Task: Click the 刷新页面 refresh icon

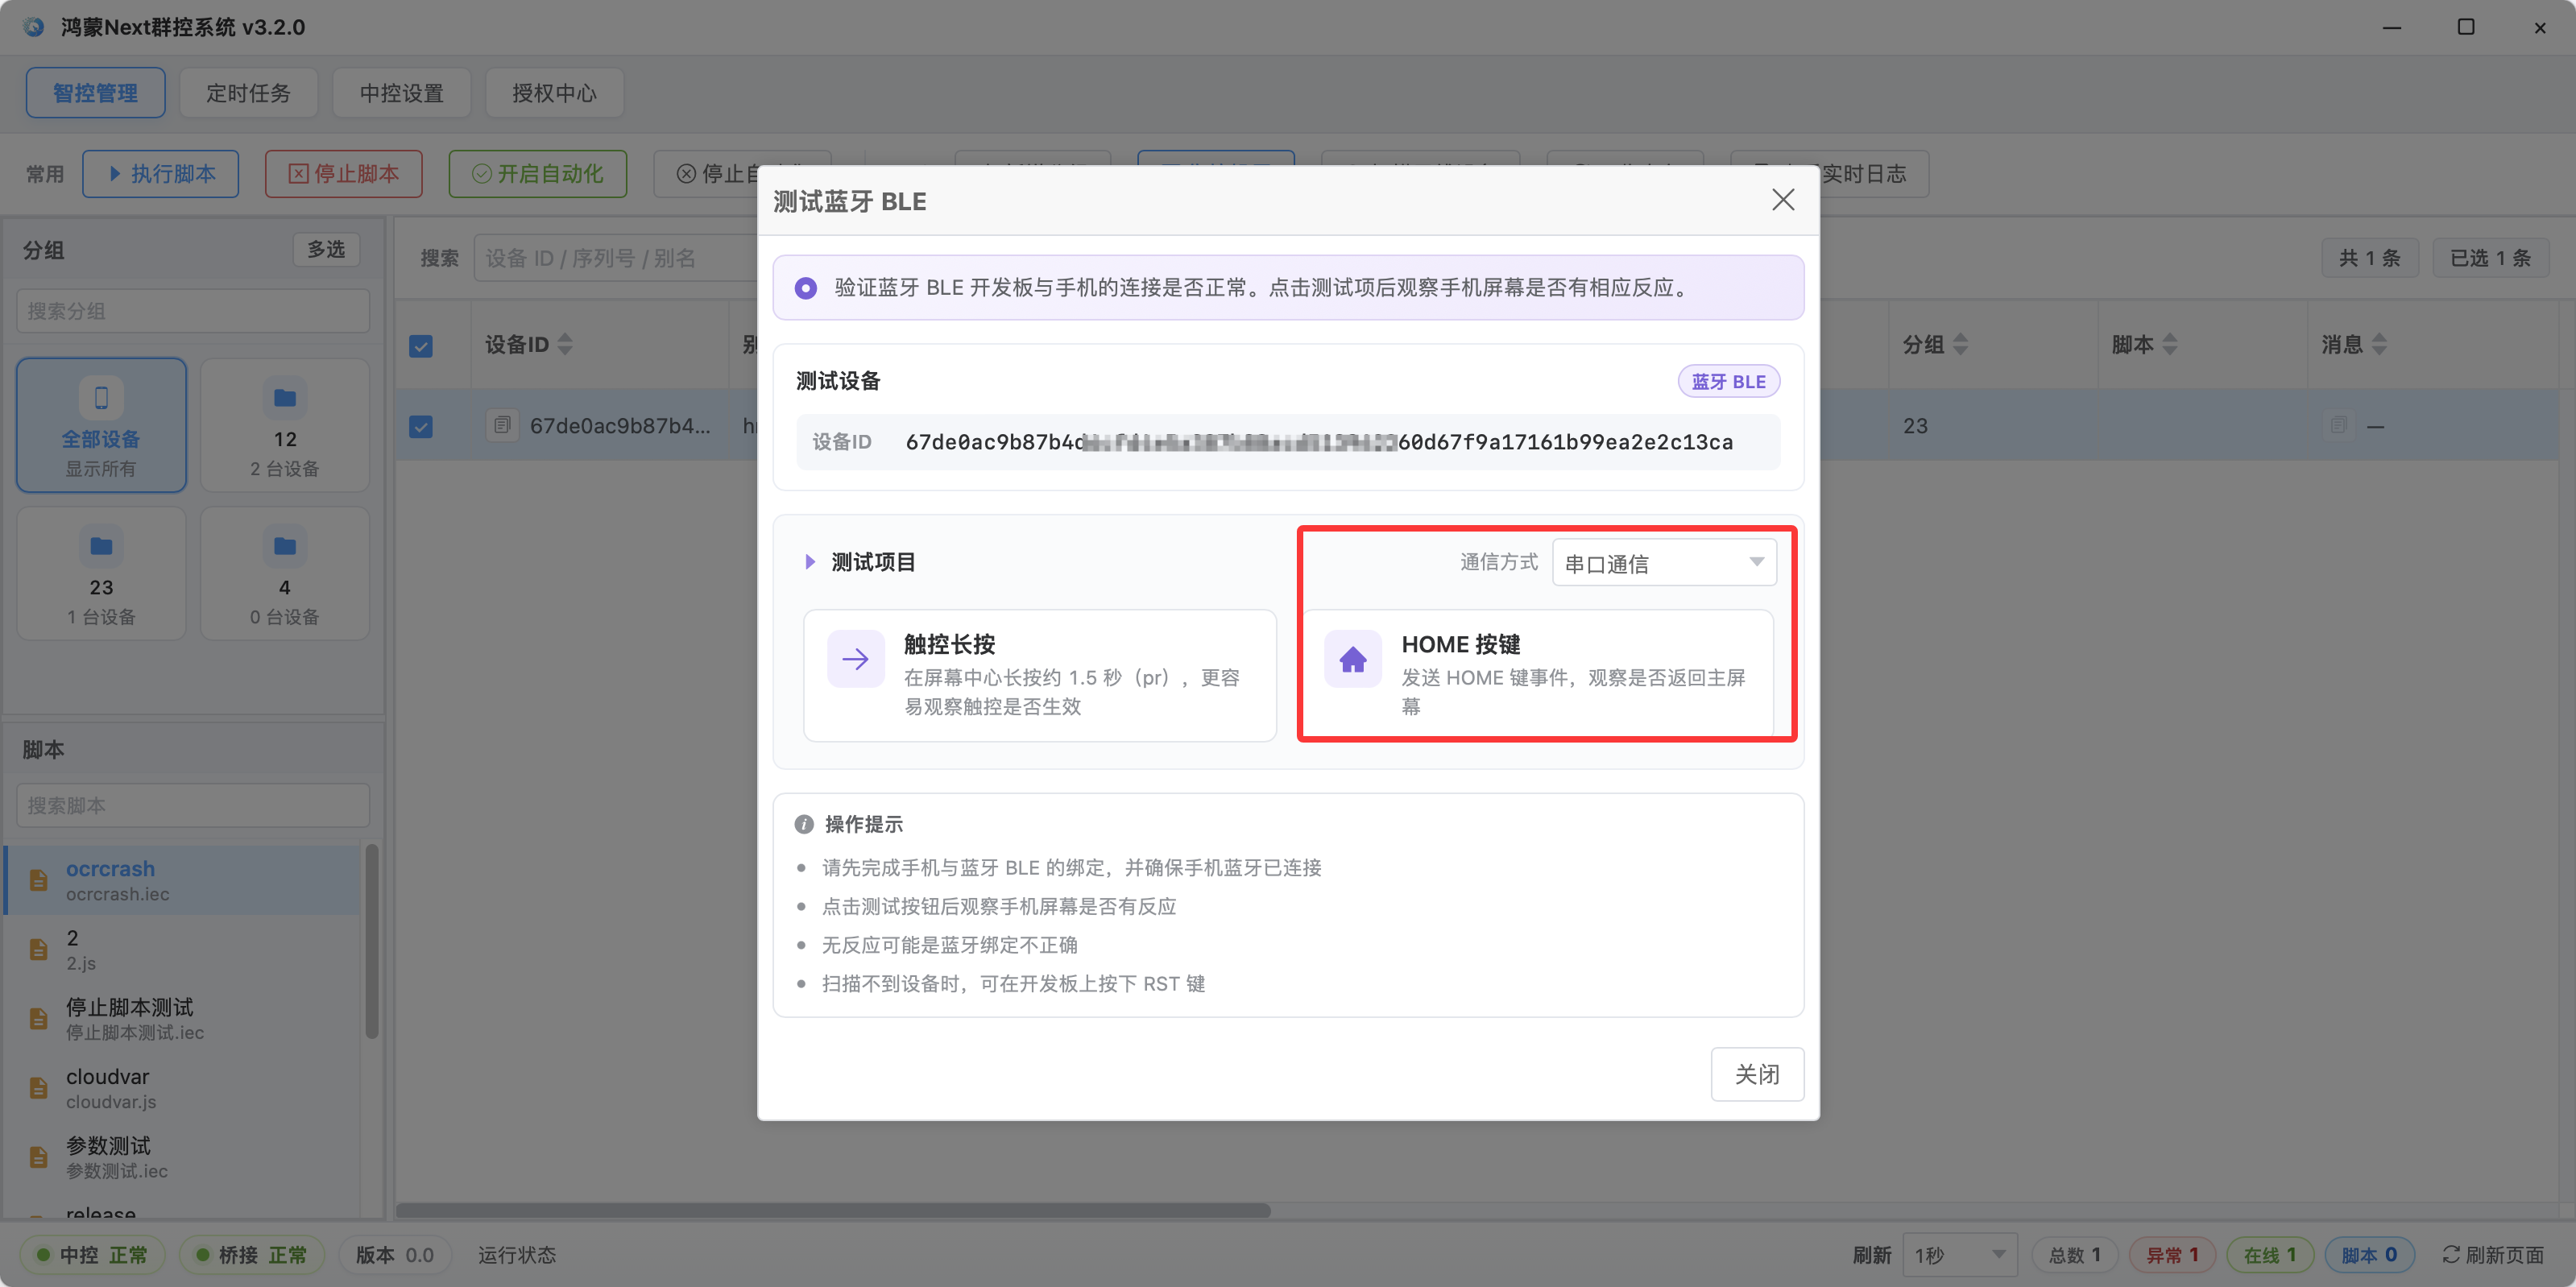Action: pos(2450,1255)
